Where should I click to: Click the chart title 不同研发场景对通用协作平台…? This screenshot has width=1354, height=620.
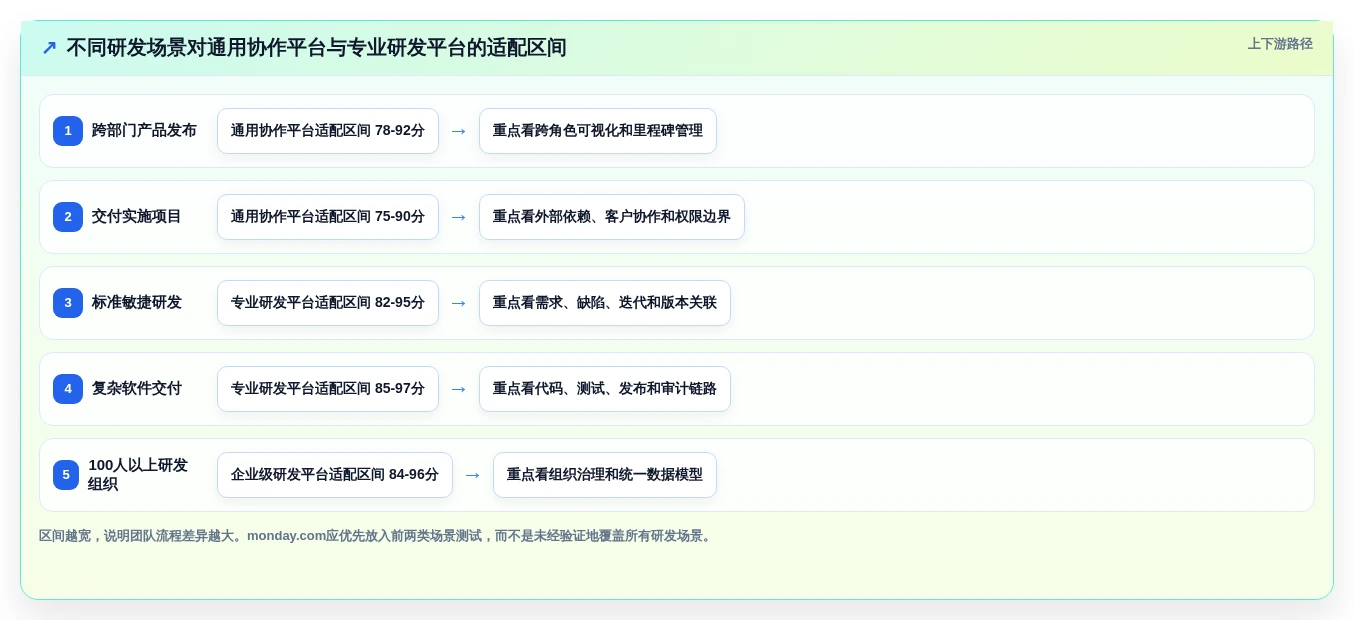(316, 48)
